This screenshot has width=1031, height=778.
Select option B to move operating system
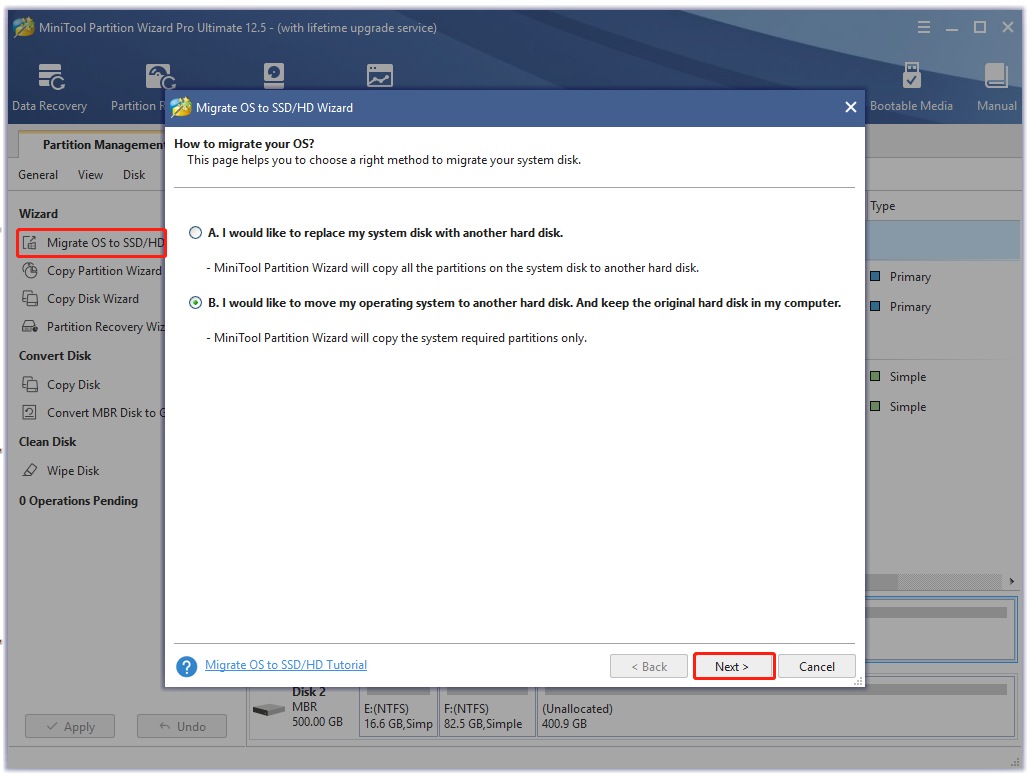tap(195, 303)
